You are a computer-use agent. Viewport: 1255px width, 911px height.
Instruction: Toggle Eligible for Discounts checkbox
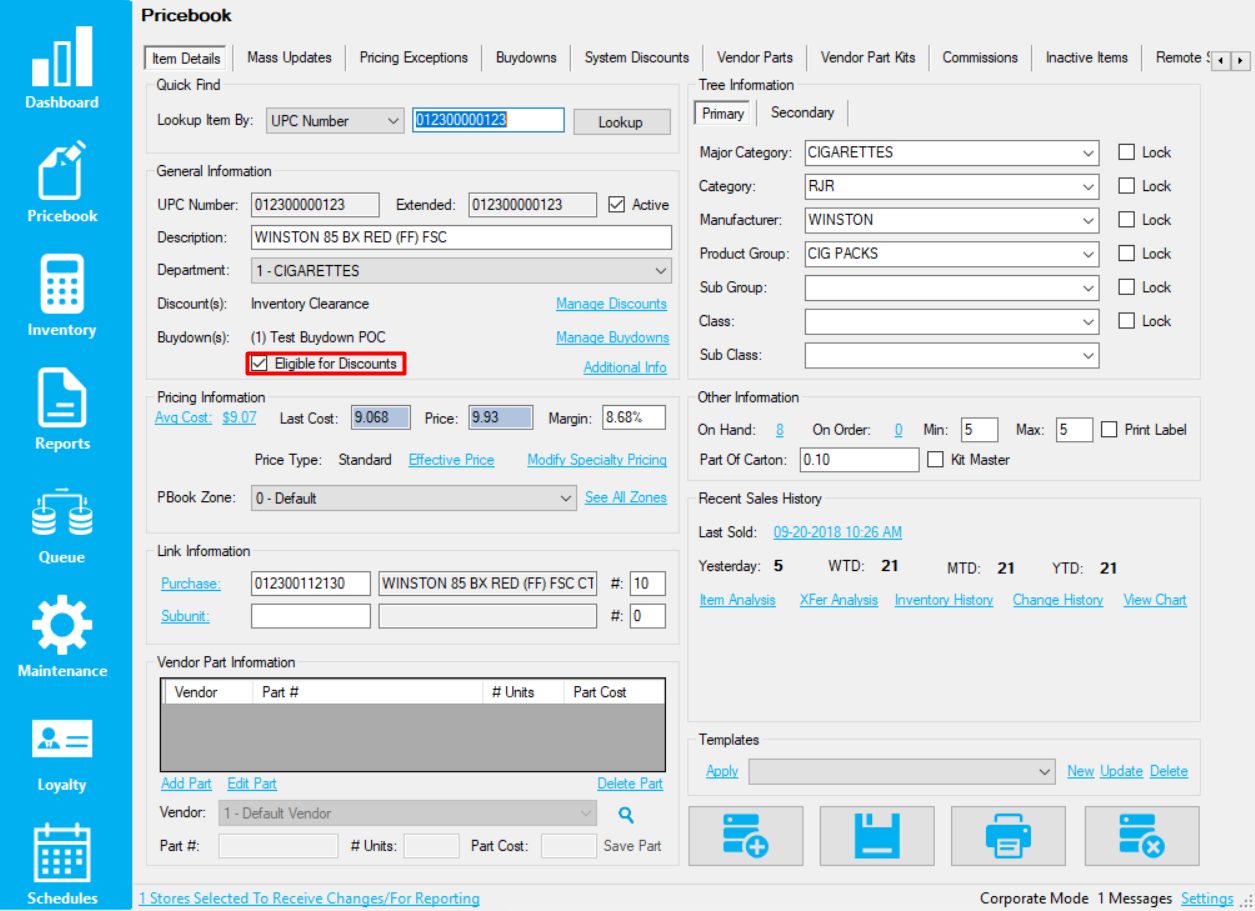(260, 364)
